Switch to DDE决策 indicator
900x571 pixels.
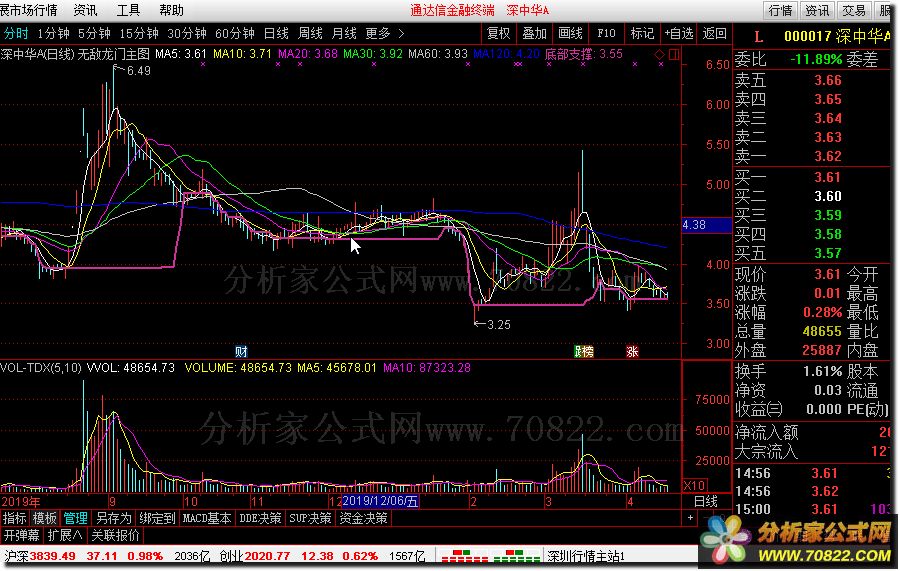260,518
